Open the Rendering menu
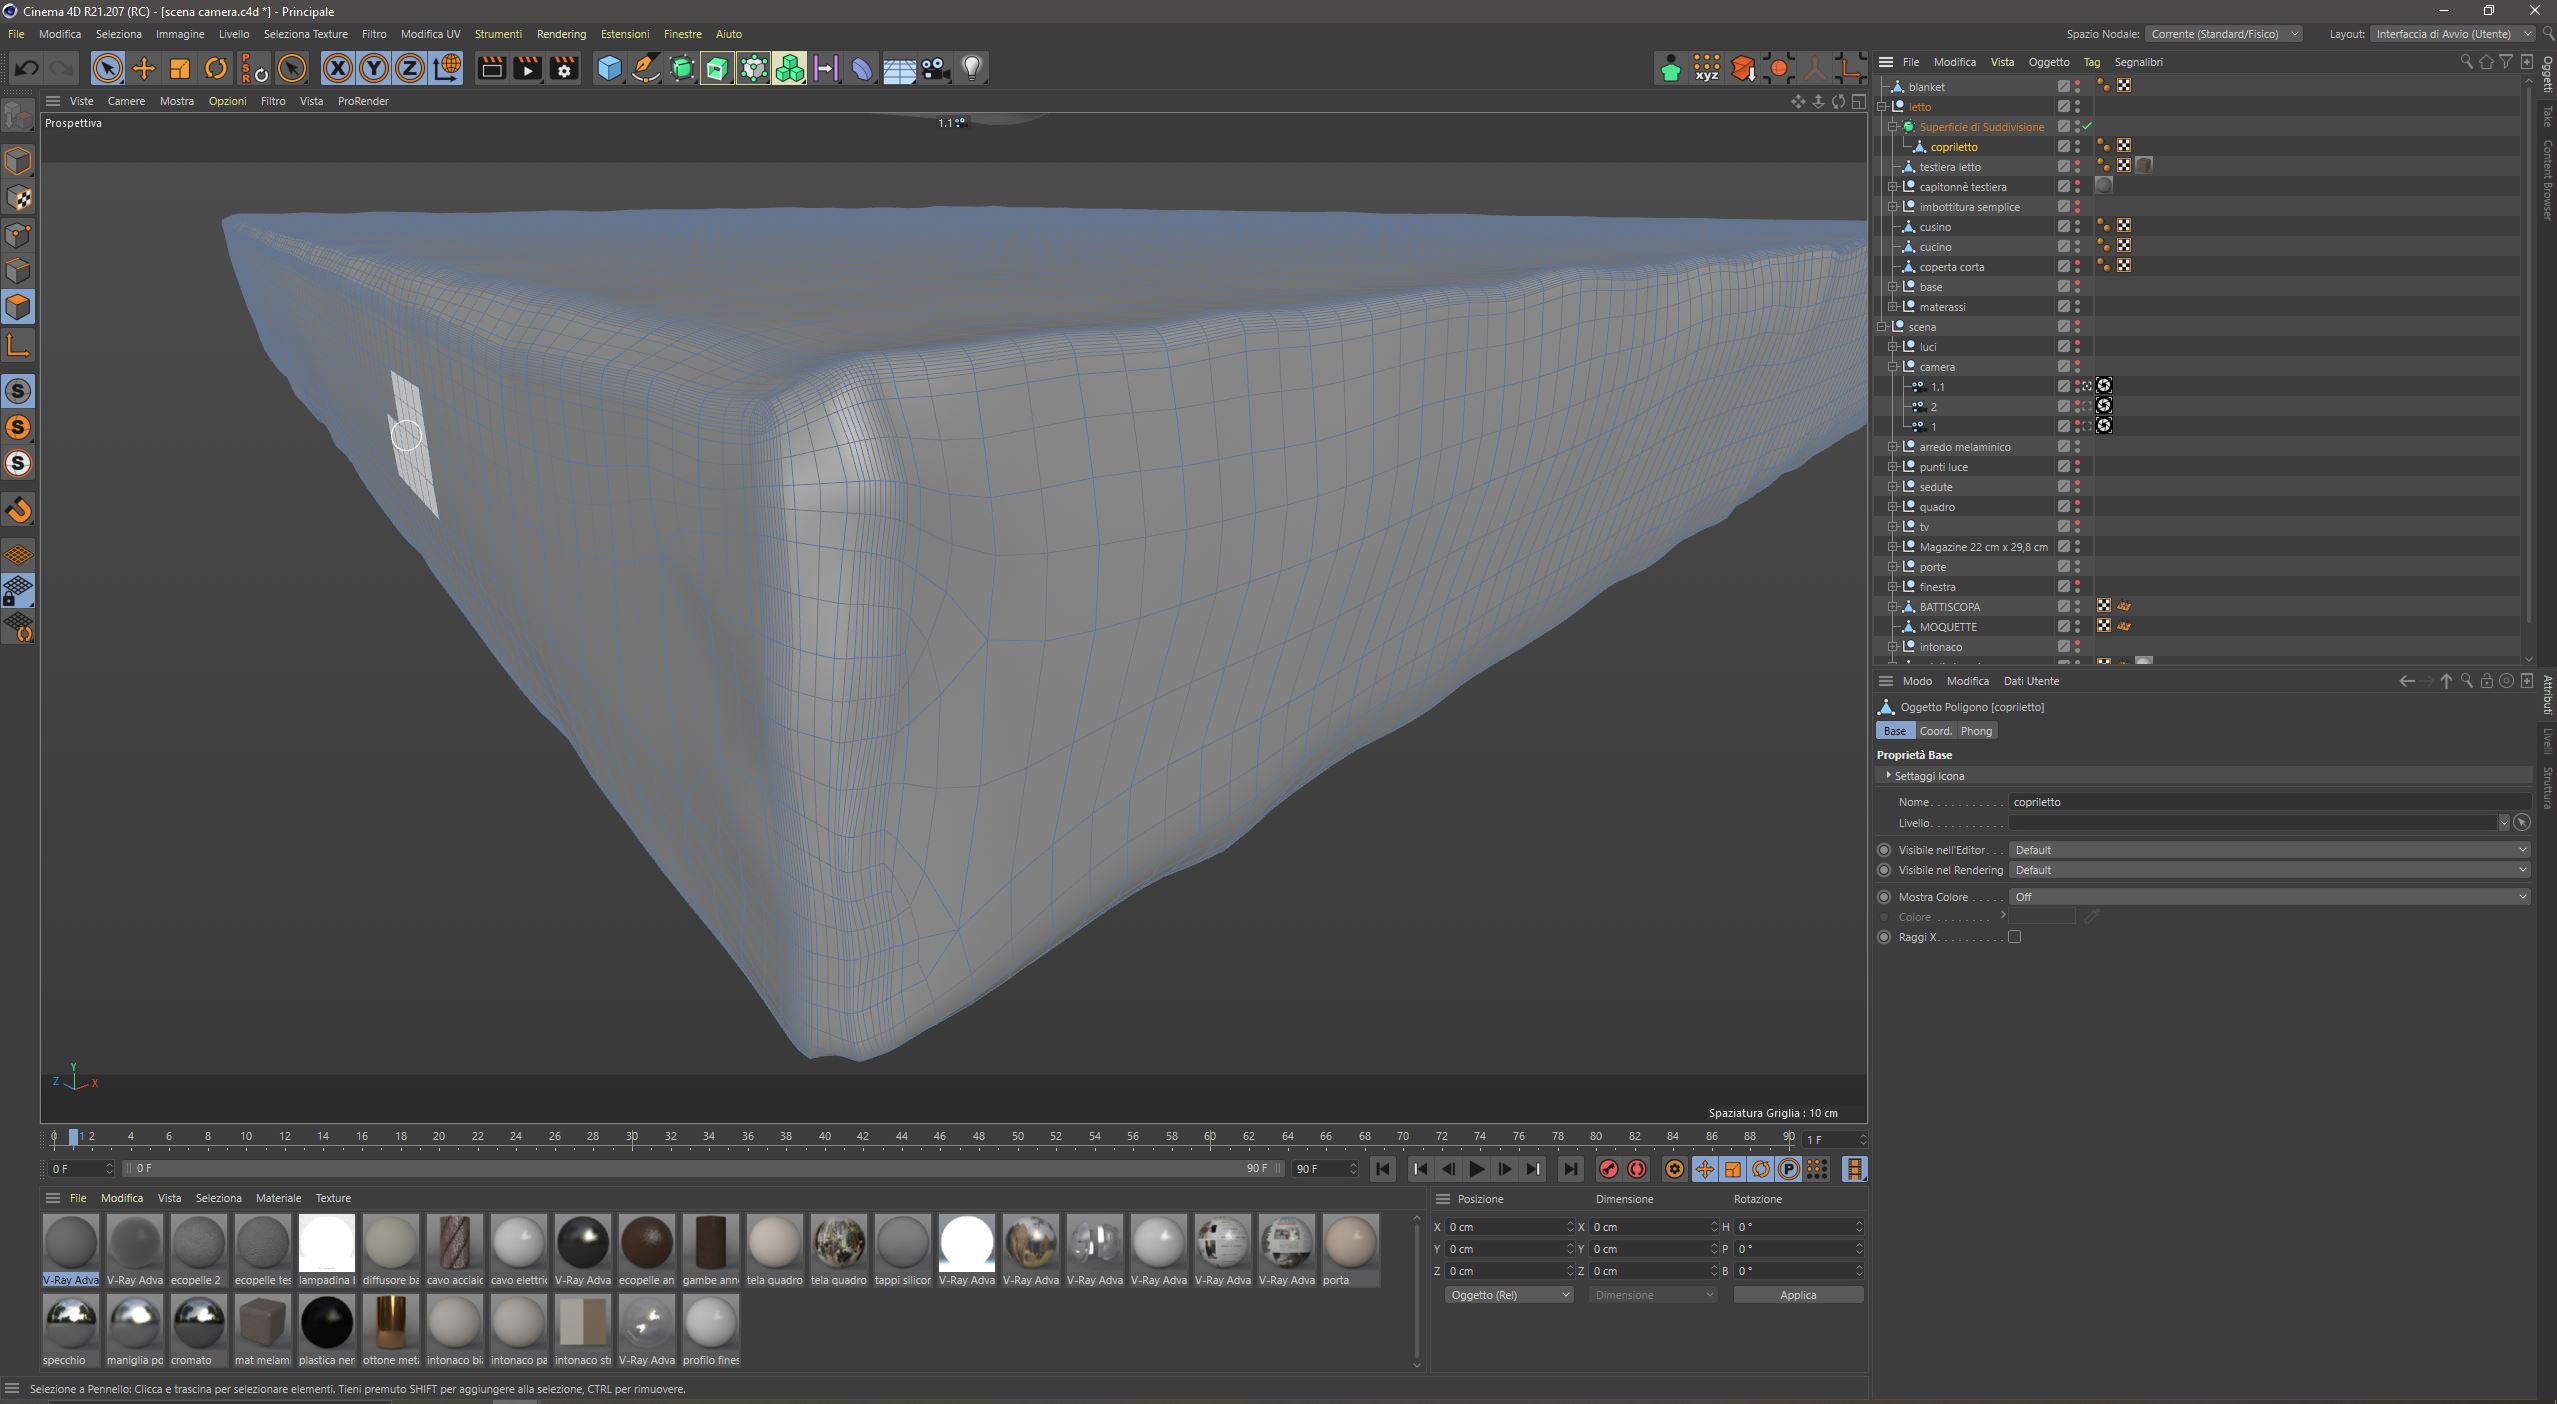 (560, 34)
